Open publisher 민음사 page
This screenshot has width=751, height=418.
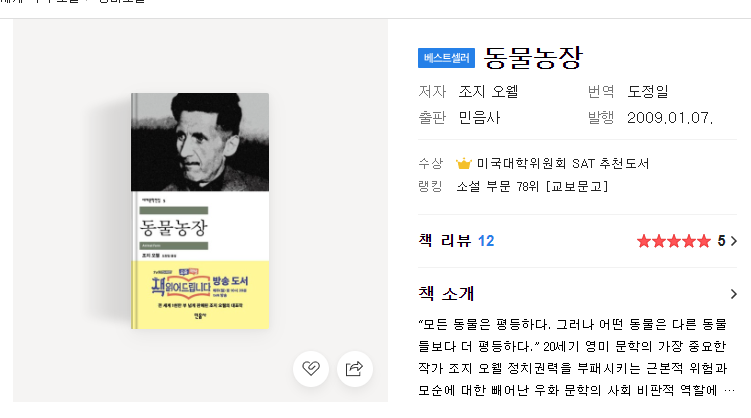coord(479,118)
